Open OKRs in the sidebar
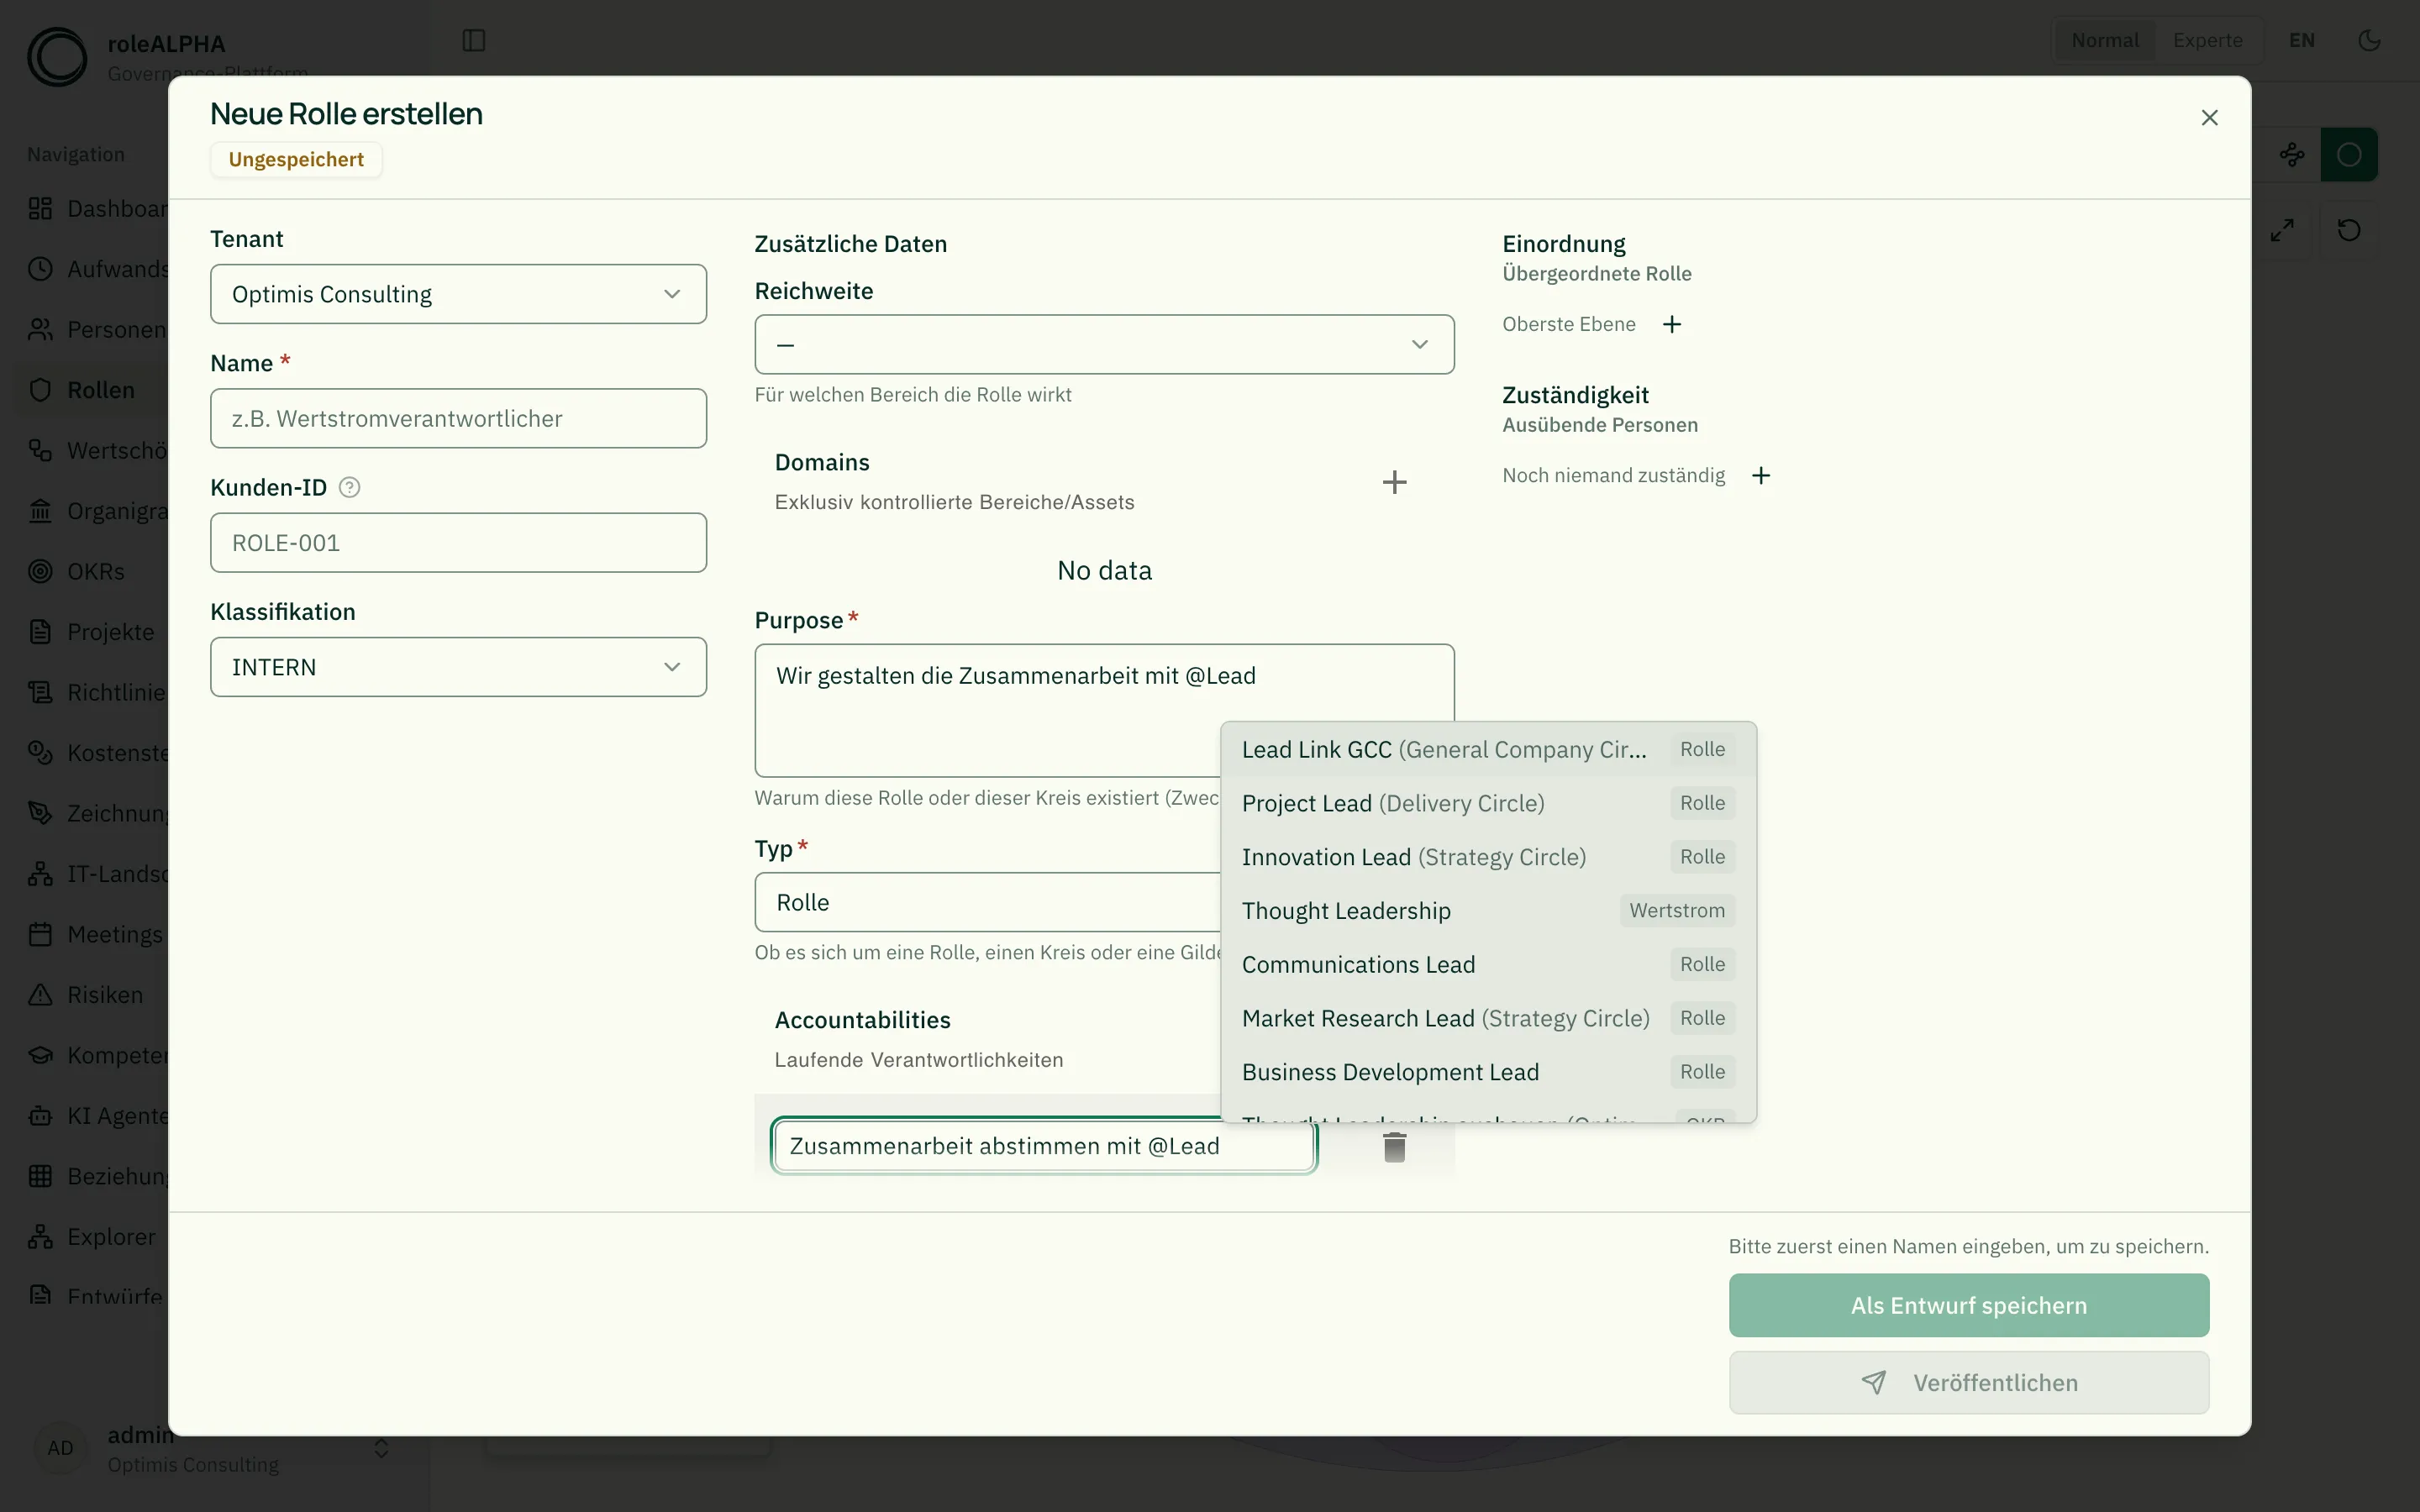The height and width of the screenshot is (1512, 2420). pos(95,571)
